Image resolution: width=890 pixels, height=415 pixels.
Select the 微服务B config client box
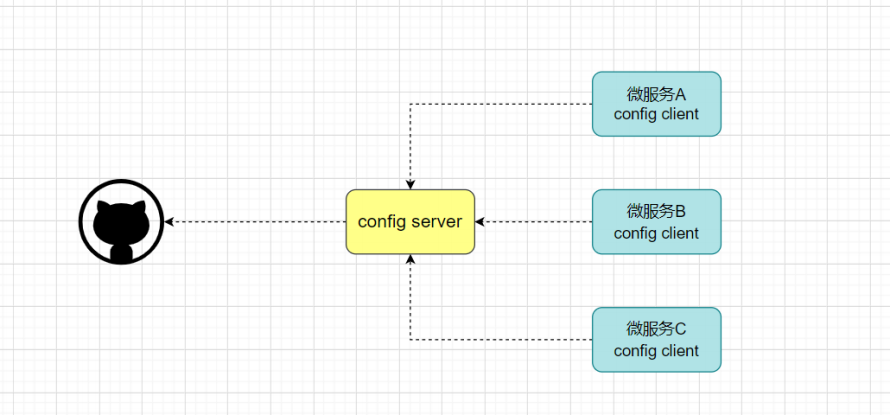coord(657,222)
